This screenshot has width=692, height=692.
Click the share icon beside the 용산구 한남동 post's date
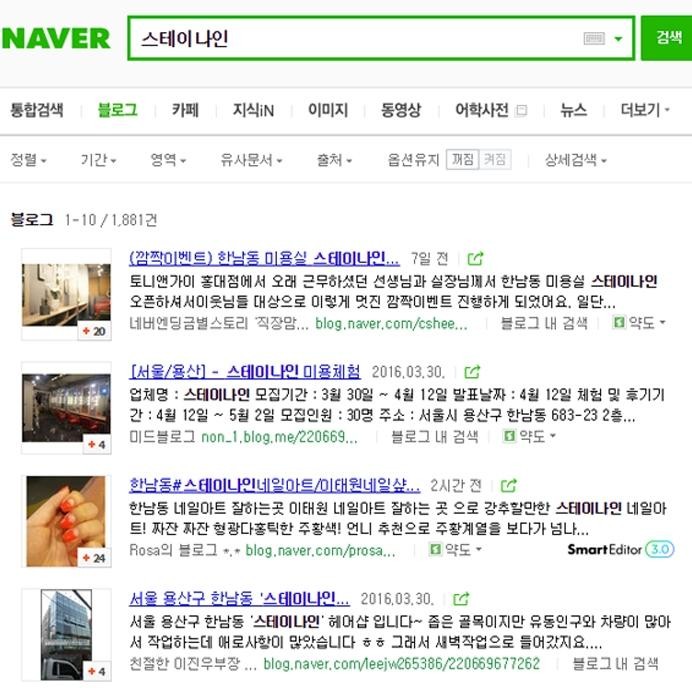point(461,599)
